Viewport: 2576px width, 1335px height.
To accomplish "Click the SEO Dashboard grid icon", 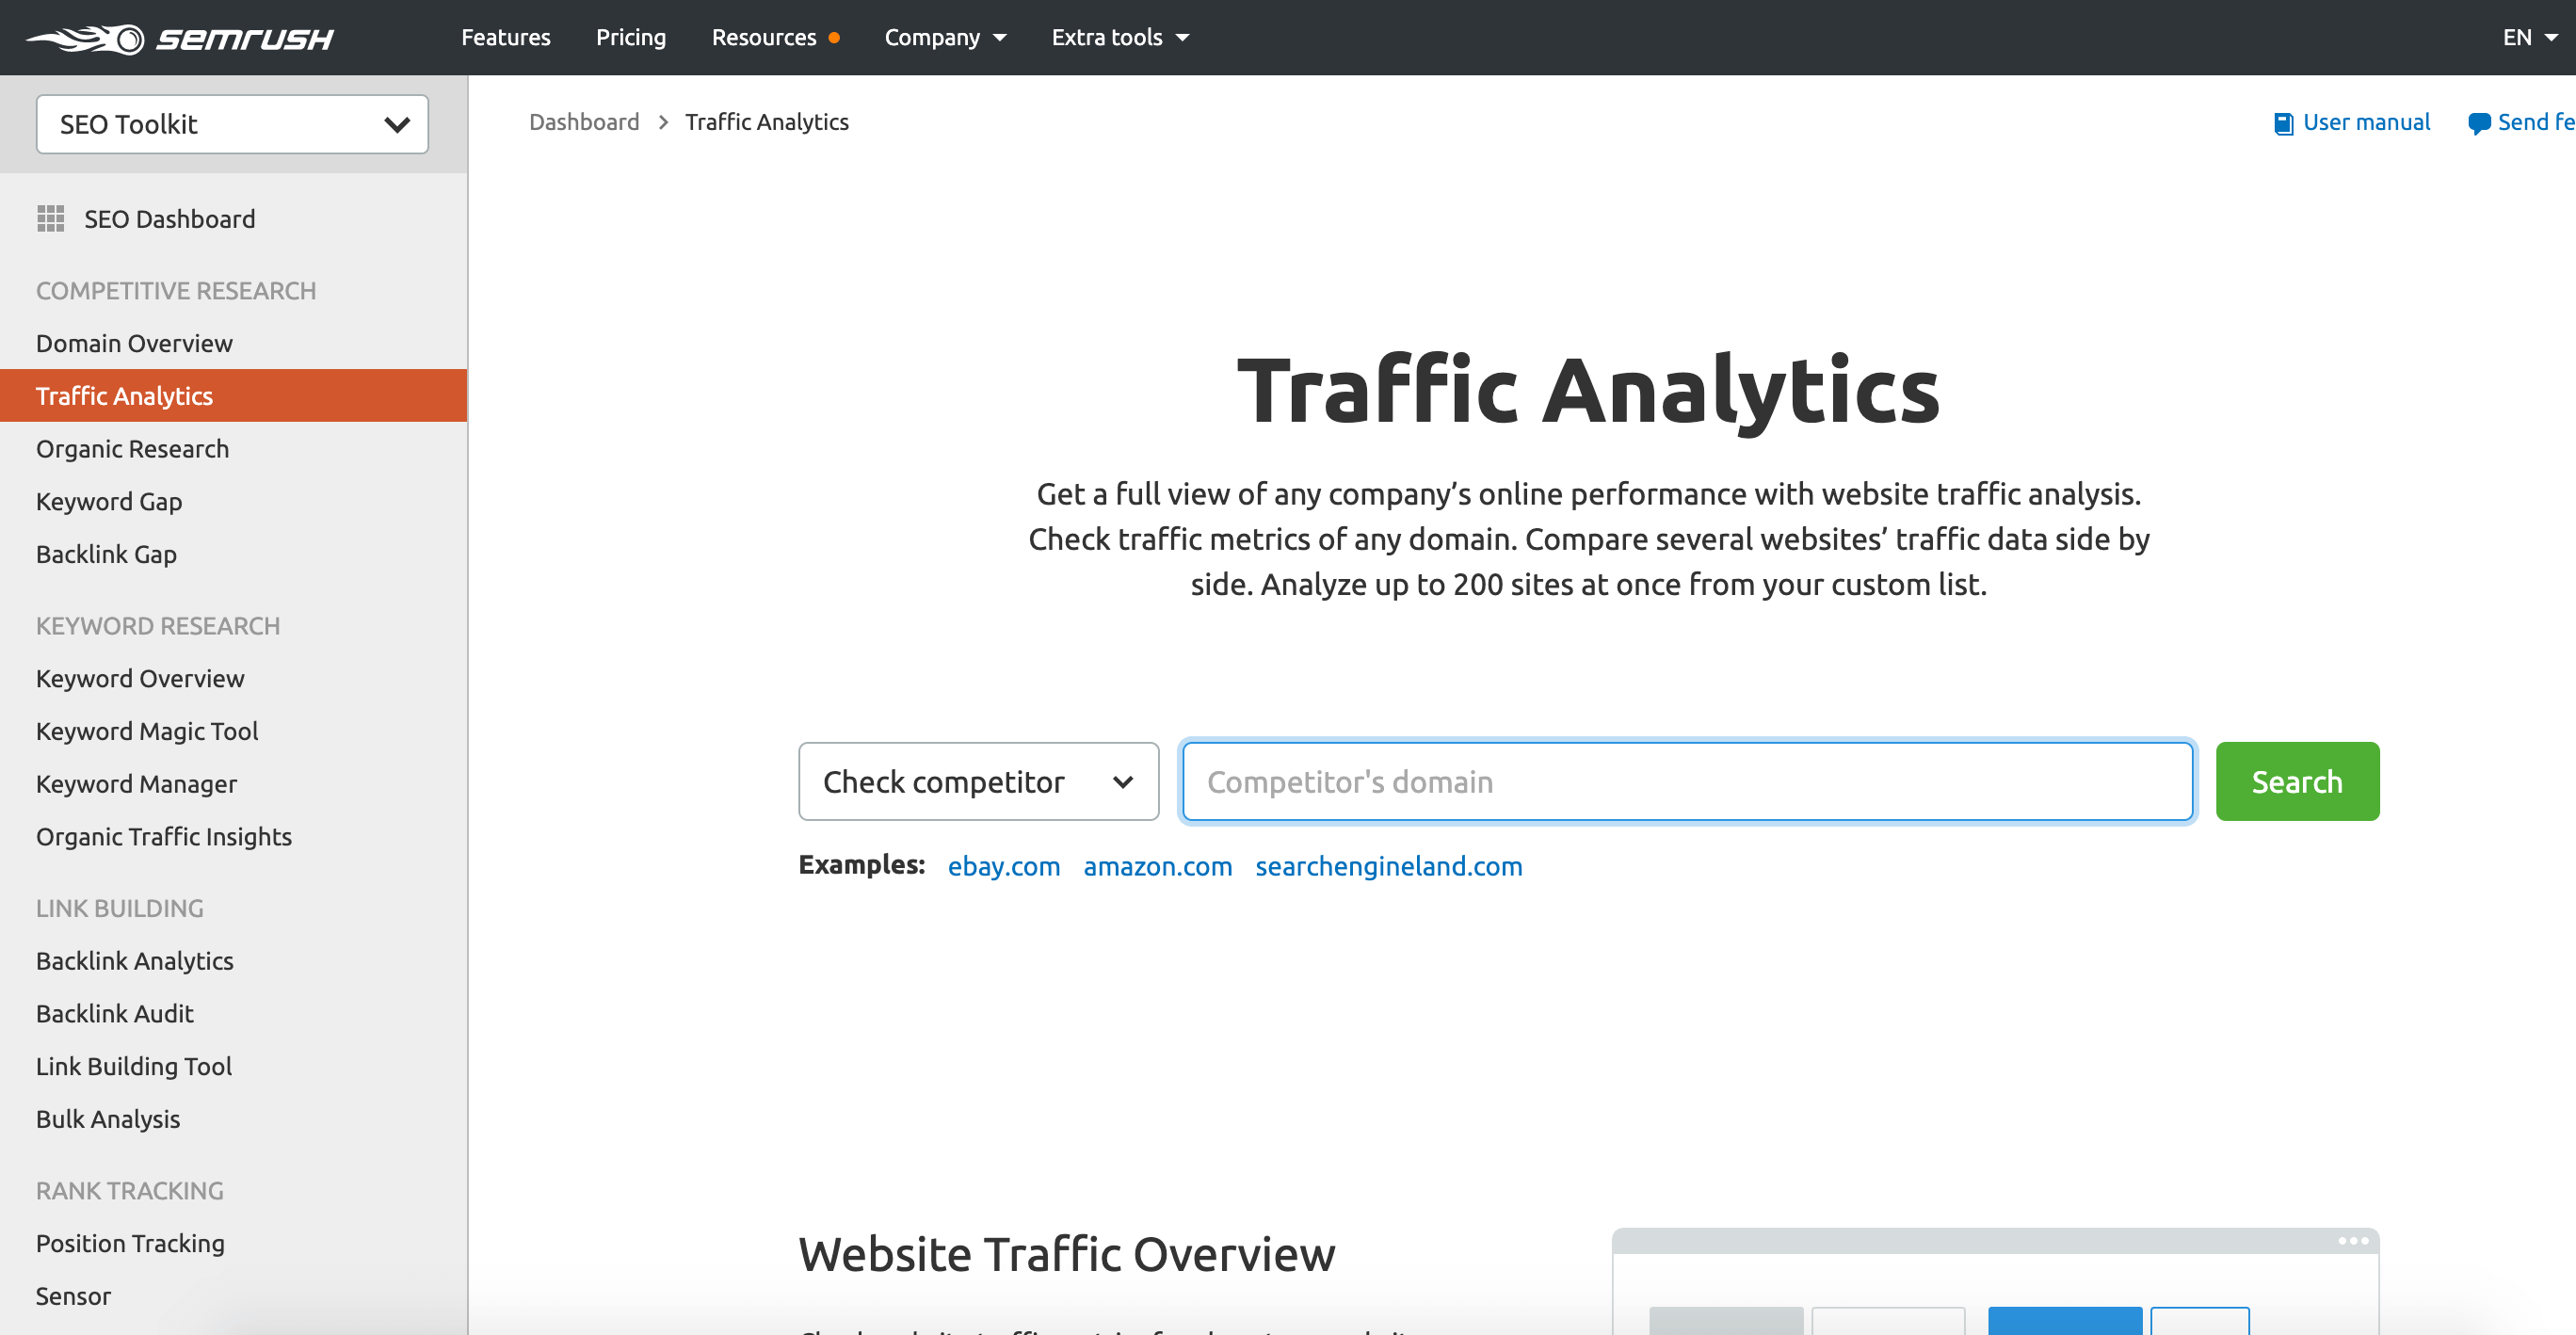I will coord(50,219).
